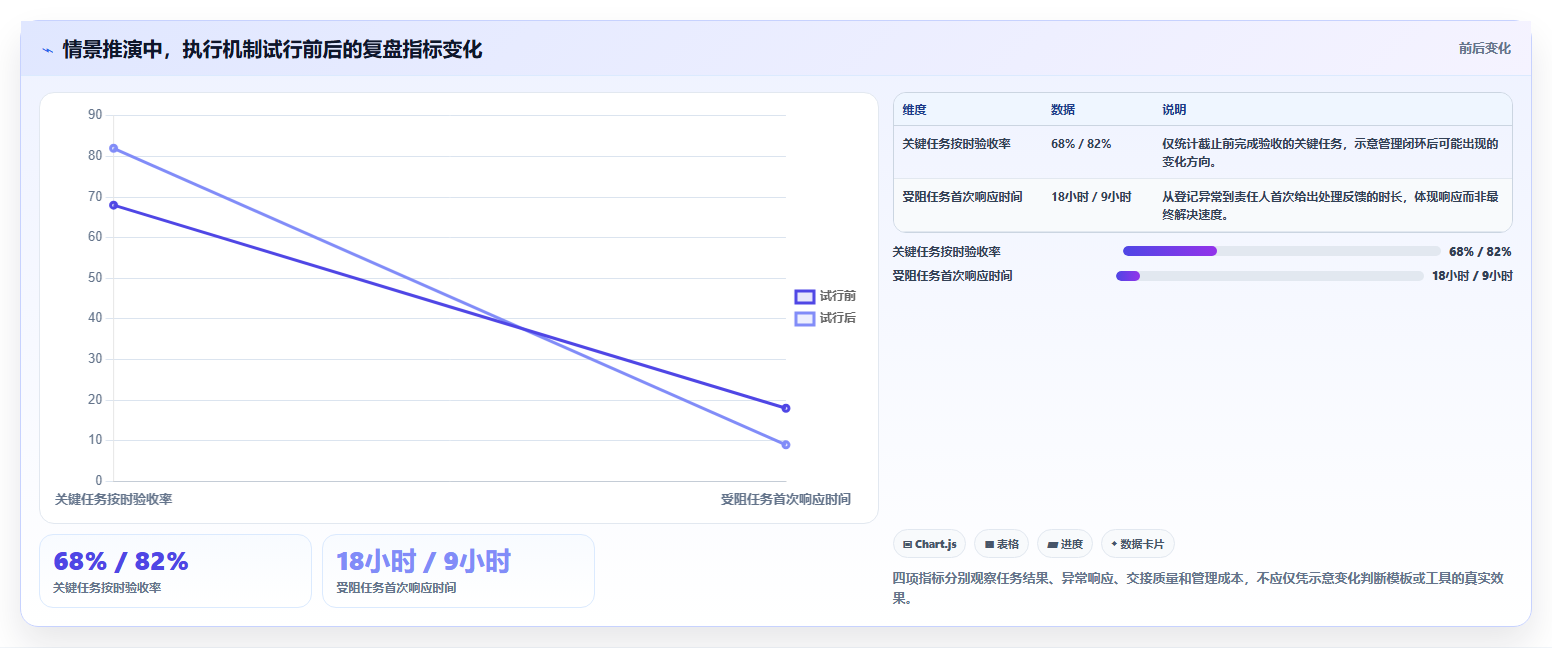Open the 18小时 / 9小时 data card
The width and height of the screenshot is (1552, 648).
click(x=458, y=571)
